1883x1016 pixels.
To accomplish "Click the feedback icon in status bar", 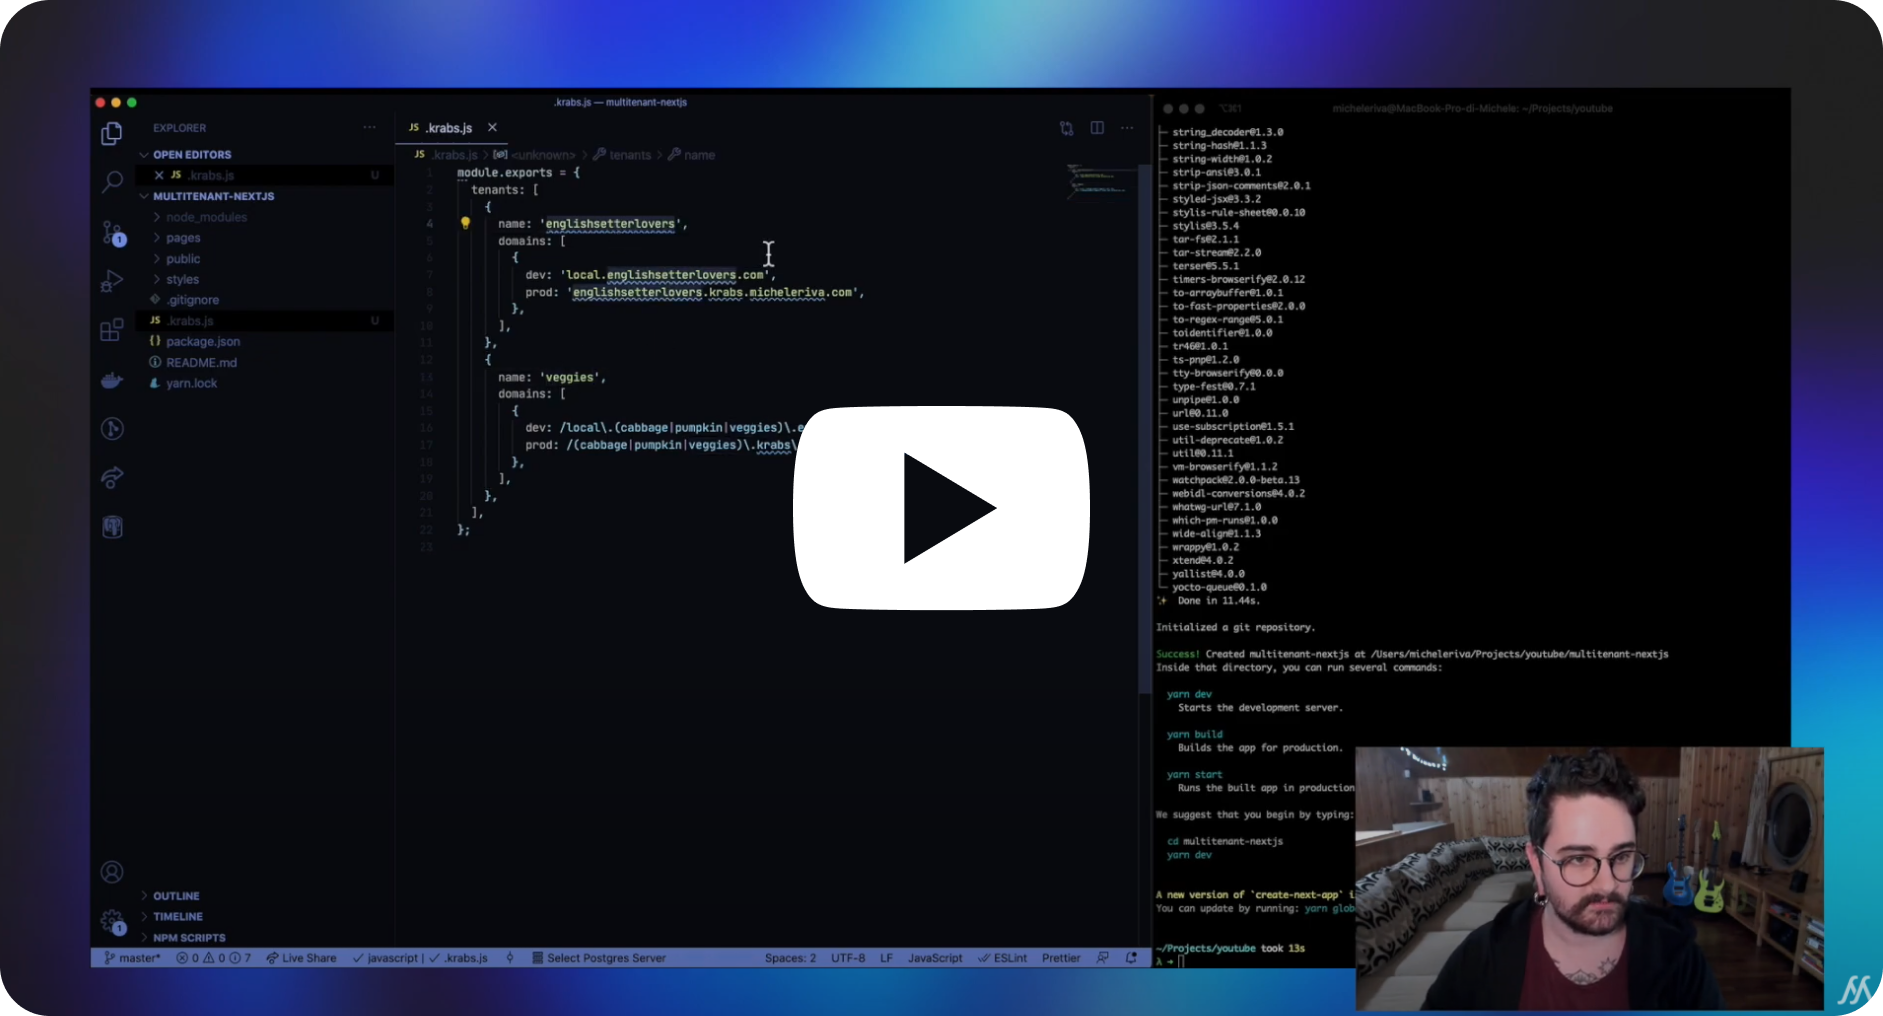I will [x=1102, y=958].
